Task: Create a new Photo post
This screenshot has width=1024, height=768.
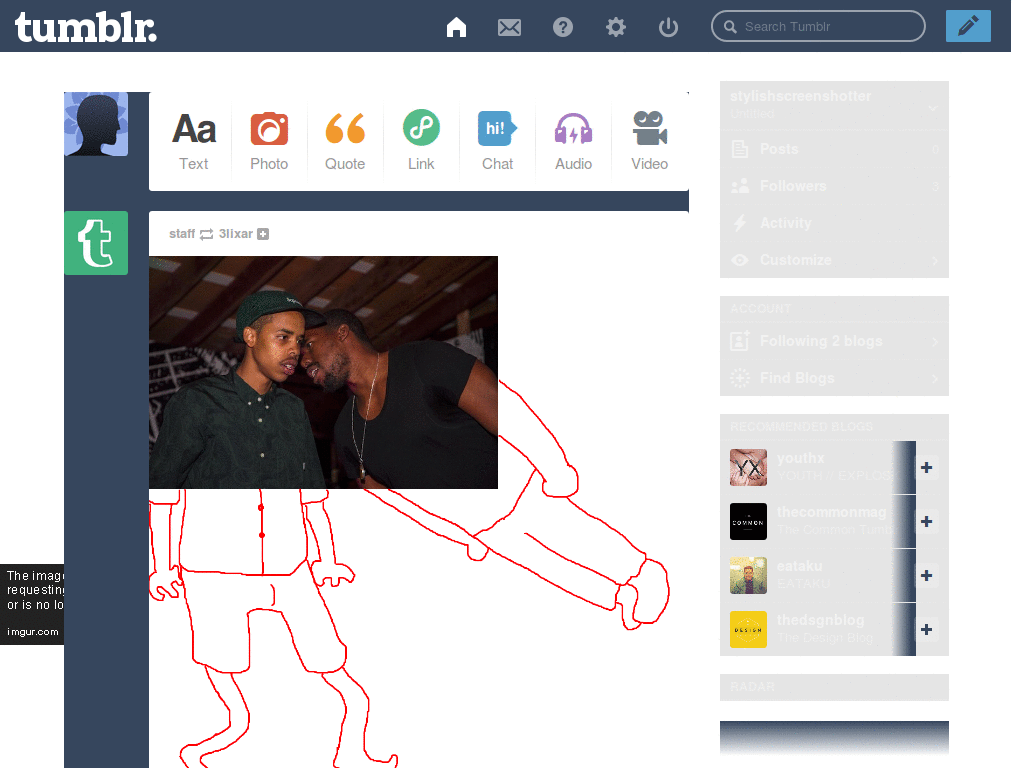Action: (269, 141)
